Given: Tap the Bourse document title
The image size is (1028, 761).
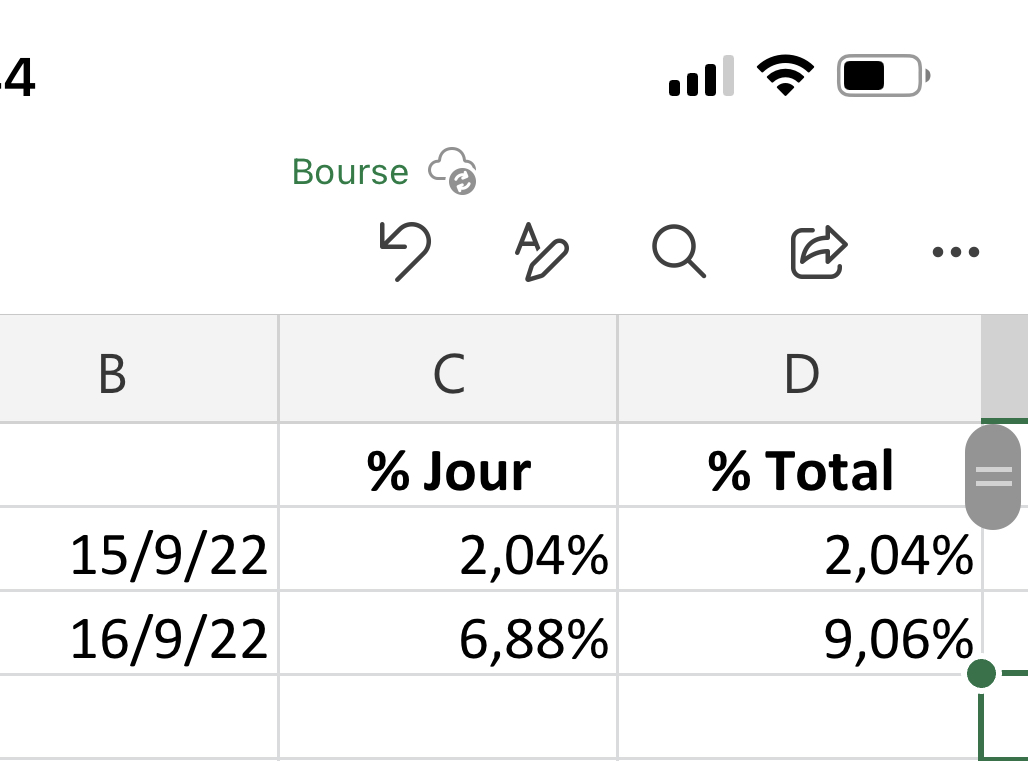Looking at the screenshot, I should [x=350, y=172].
